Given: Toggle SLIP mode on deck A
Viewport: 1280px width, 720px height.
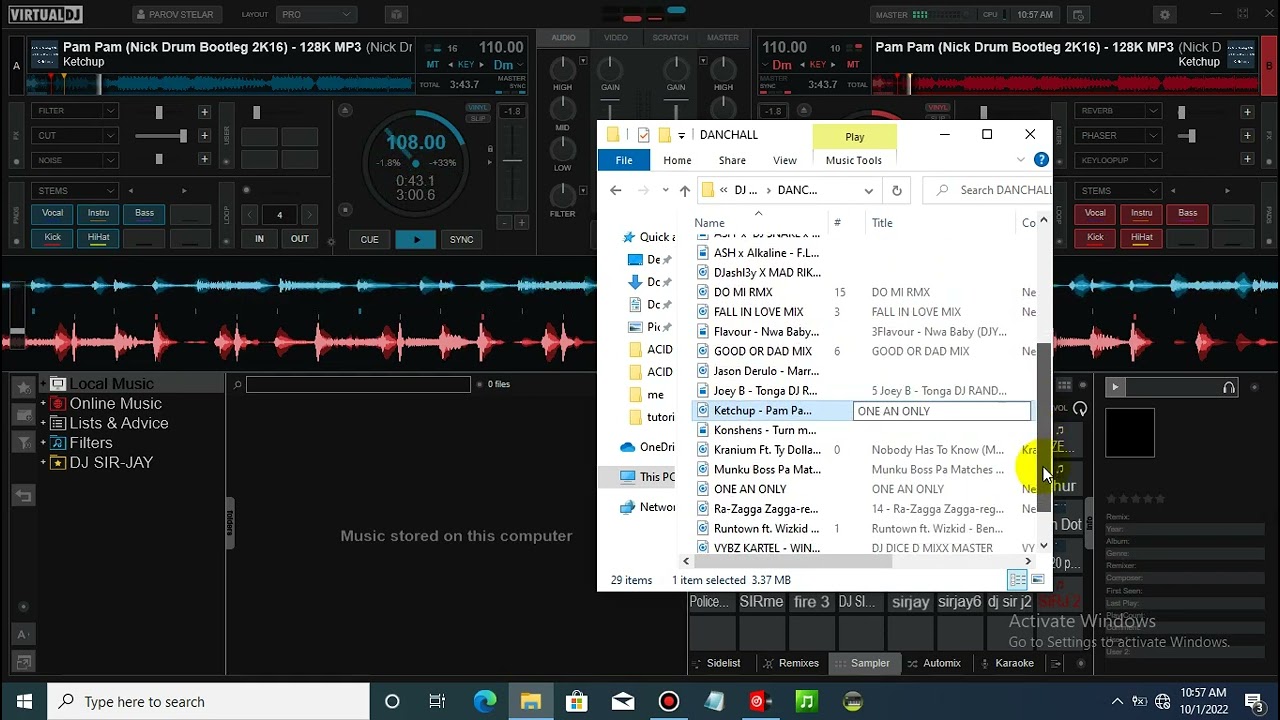Looking at the screenshot, I should tap(478, 117).
